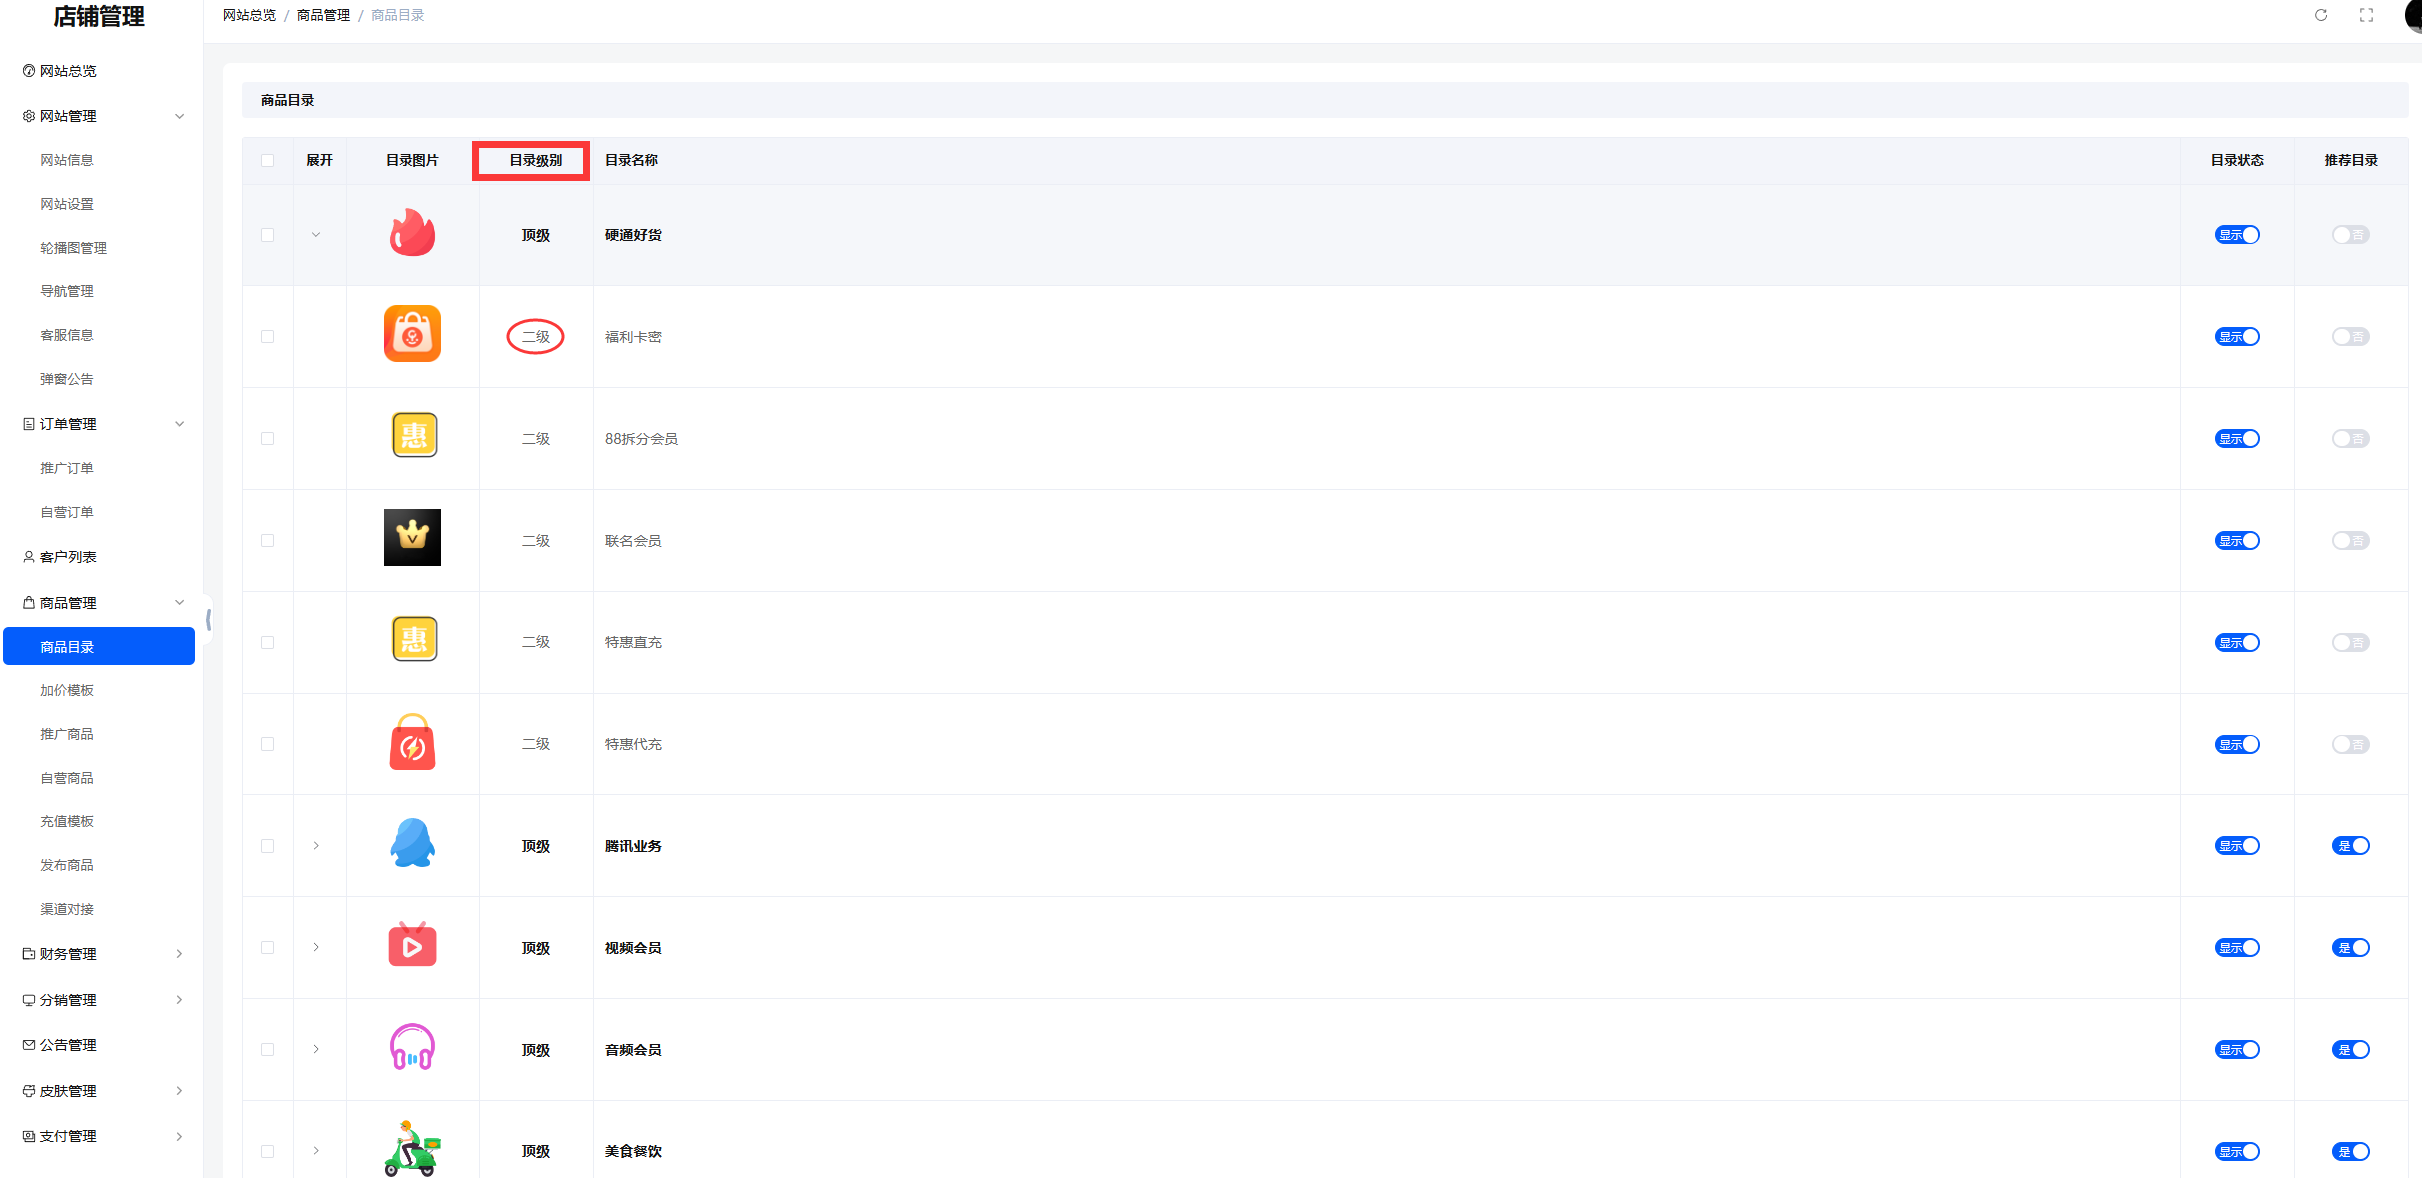Click the QQ penguin icon for 腾讯业务

point(412,843)
